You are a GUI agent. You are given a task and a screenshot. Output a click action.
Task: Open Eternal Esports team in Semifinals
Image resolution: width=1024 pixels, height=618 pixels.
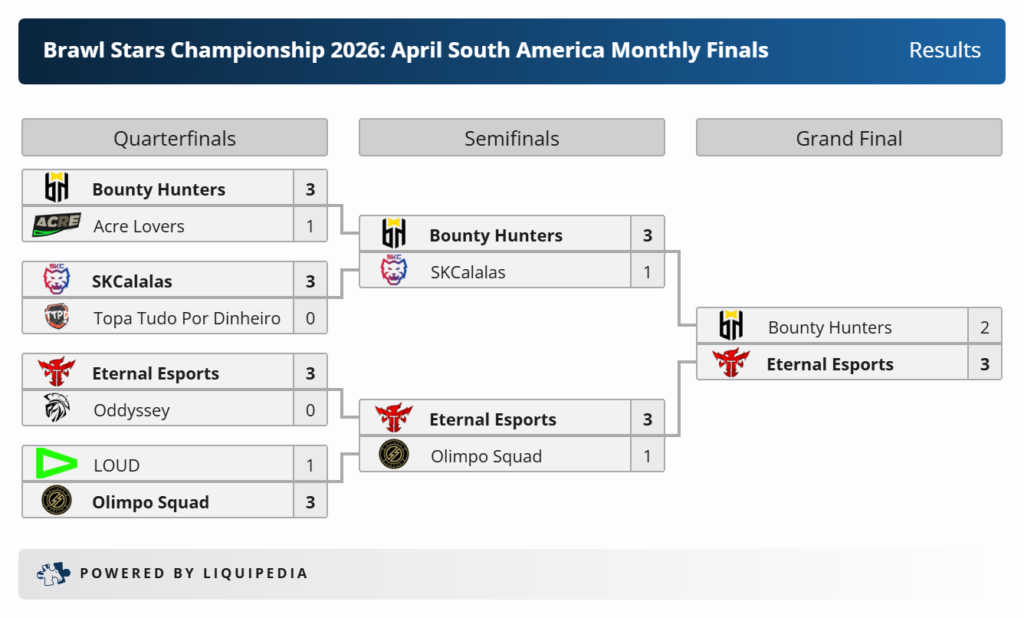click(492, 420)
